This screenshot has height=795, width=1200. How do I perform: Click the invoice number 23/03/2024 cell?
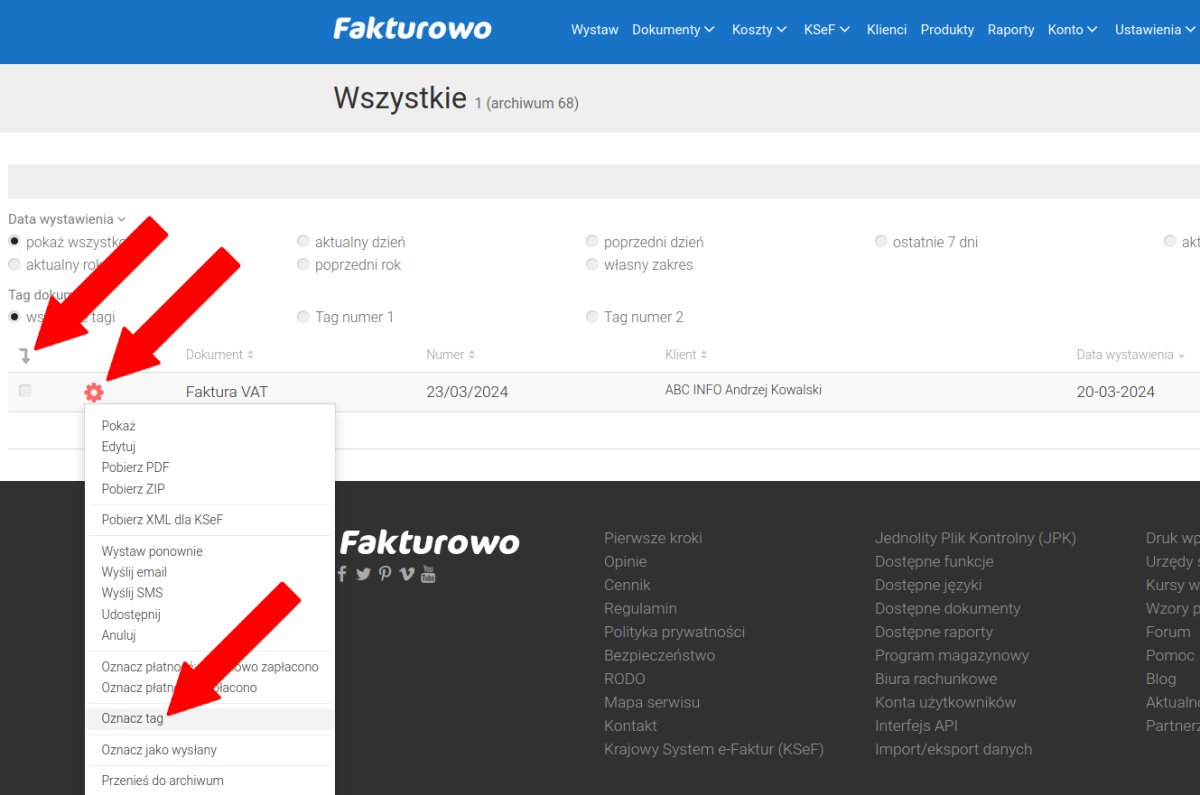click(x=467, y=392)
